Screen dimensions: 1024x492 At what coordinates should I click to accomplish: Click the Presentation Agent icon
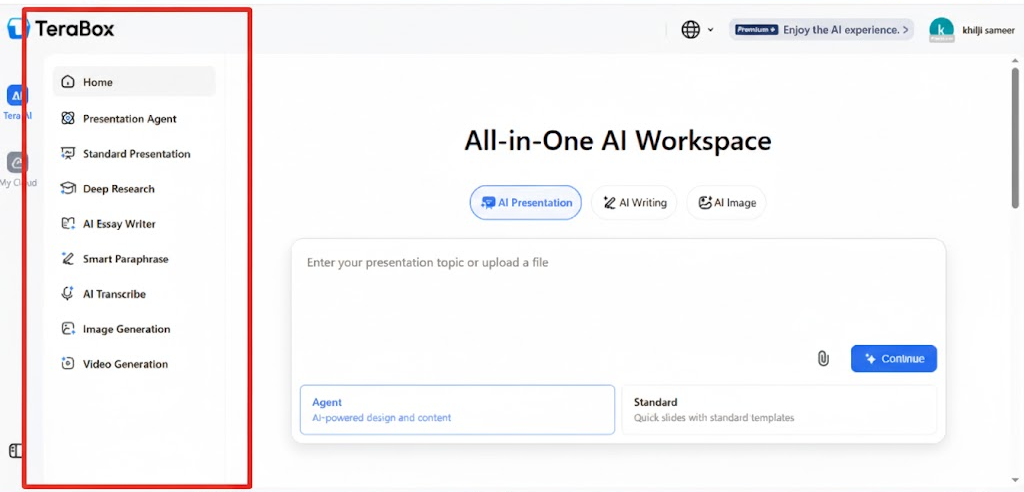[68, 118]
